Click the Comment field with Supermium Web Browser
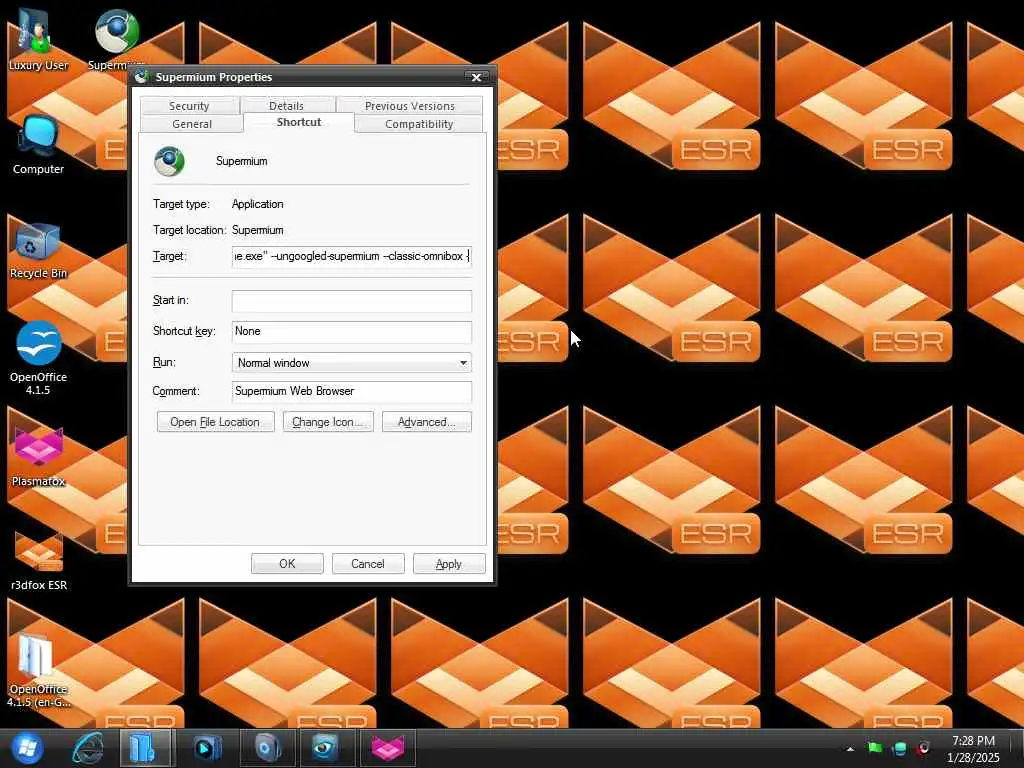 (x=351, y=392)
